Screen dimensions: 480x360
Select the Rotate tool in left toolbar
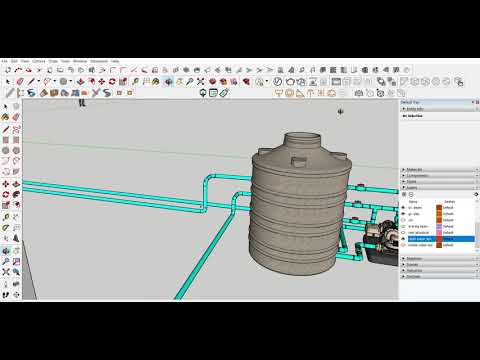pos(5,195)
